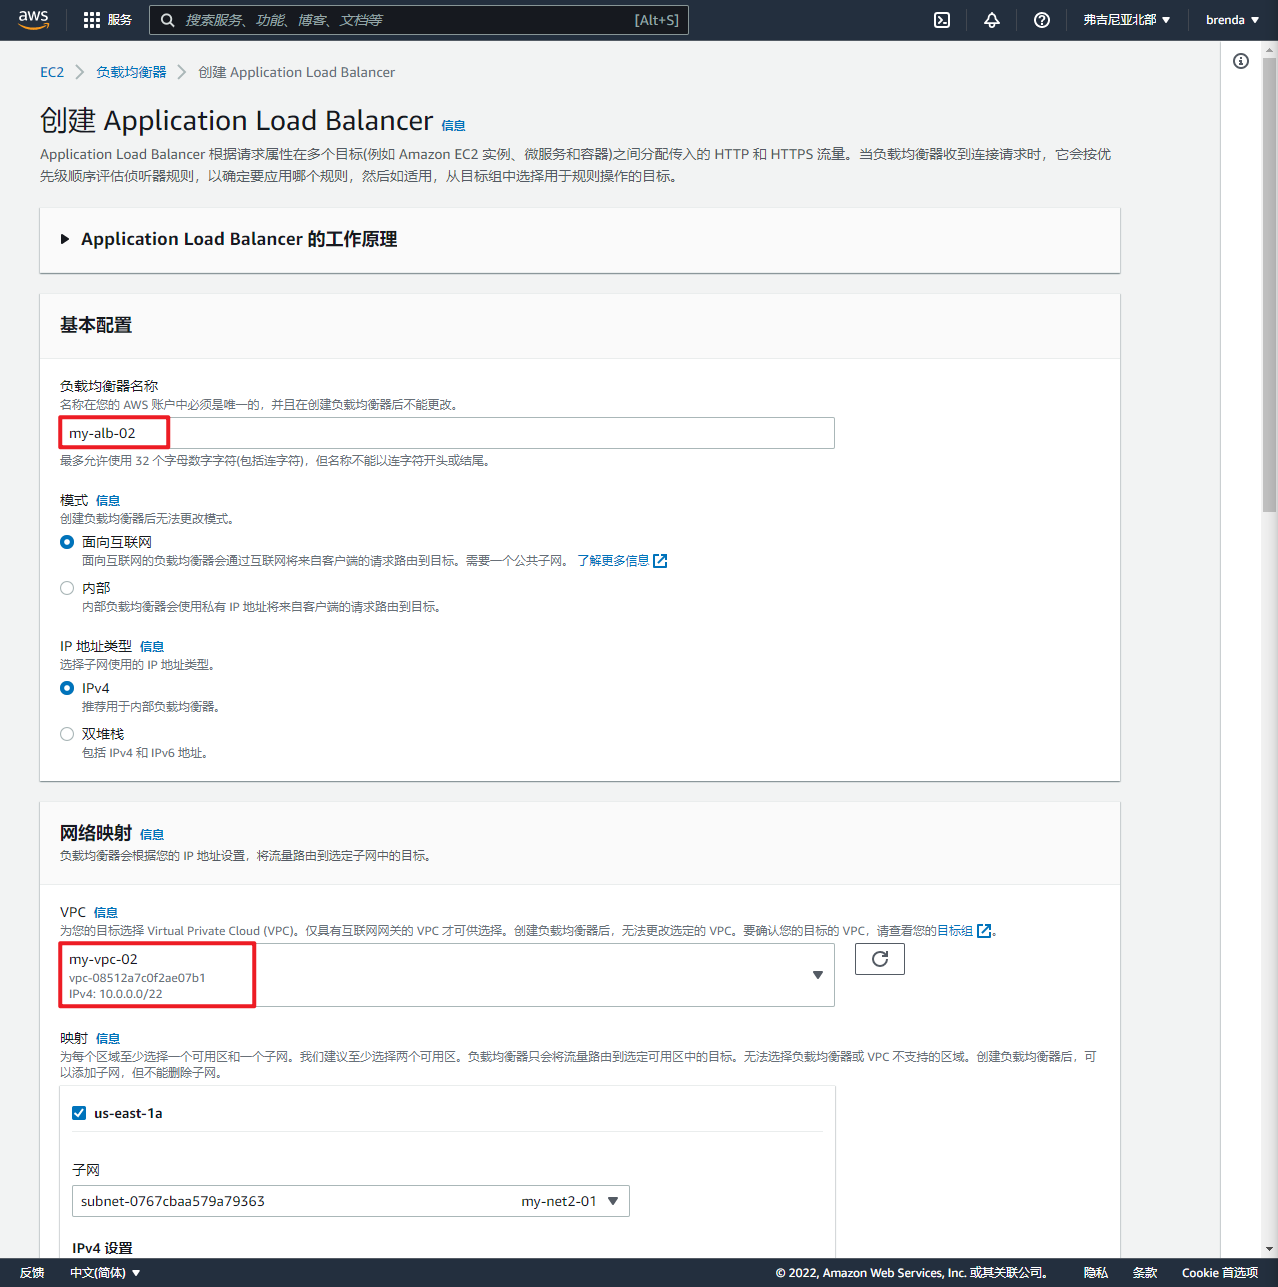
Task: Open the brenda account menu
Action: coord(1232,20)
